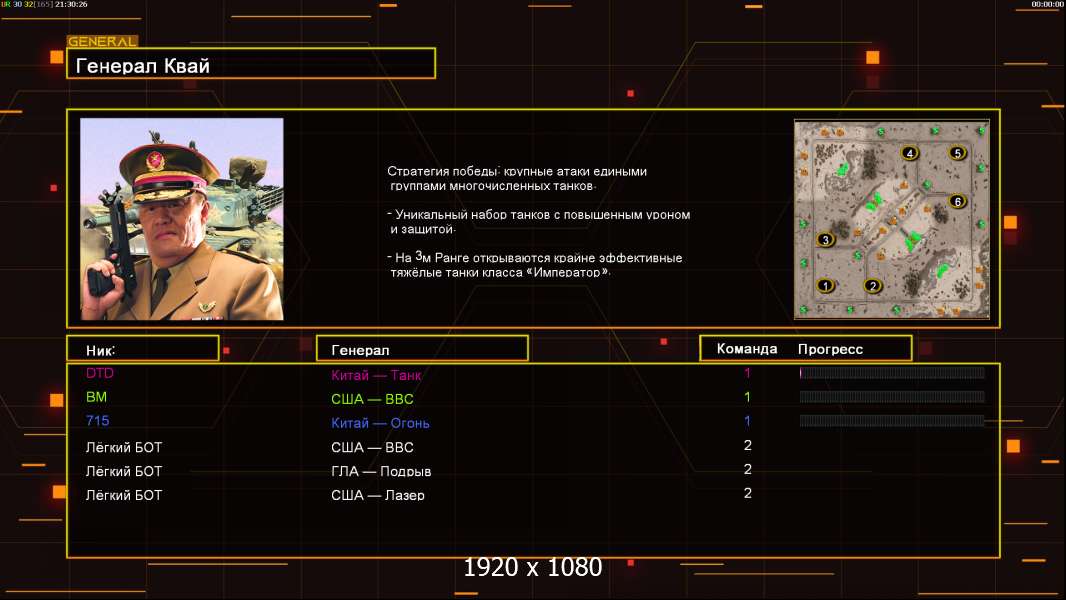1066x600 pixels.
Task: Select start position 6 marker on map
Action: click(x=957, y=201)
